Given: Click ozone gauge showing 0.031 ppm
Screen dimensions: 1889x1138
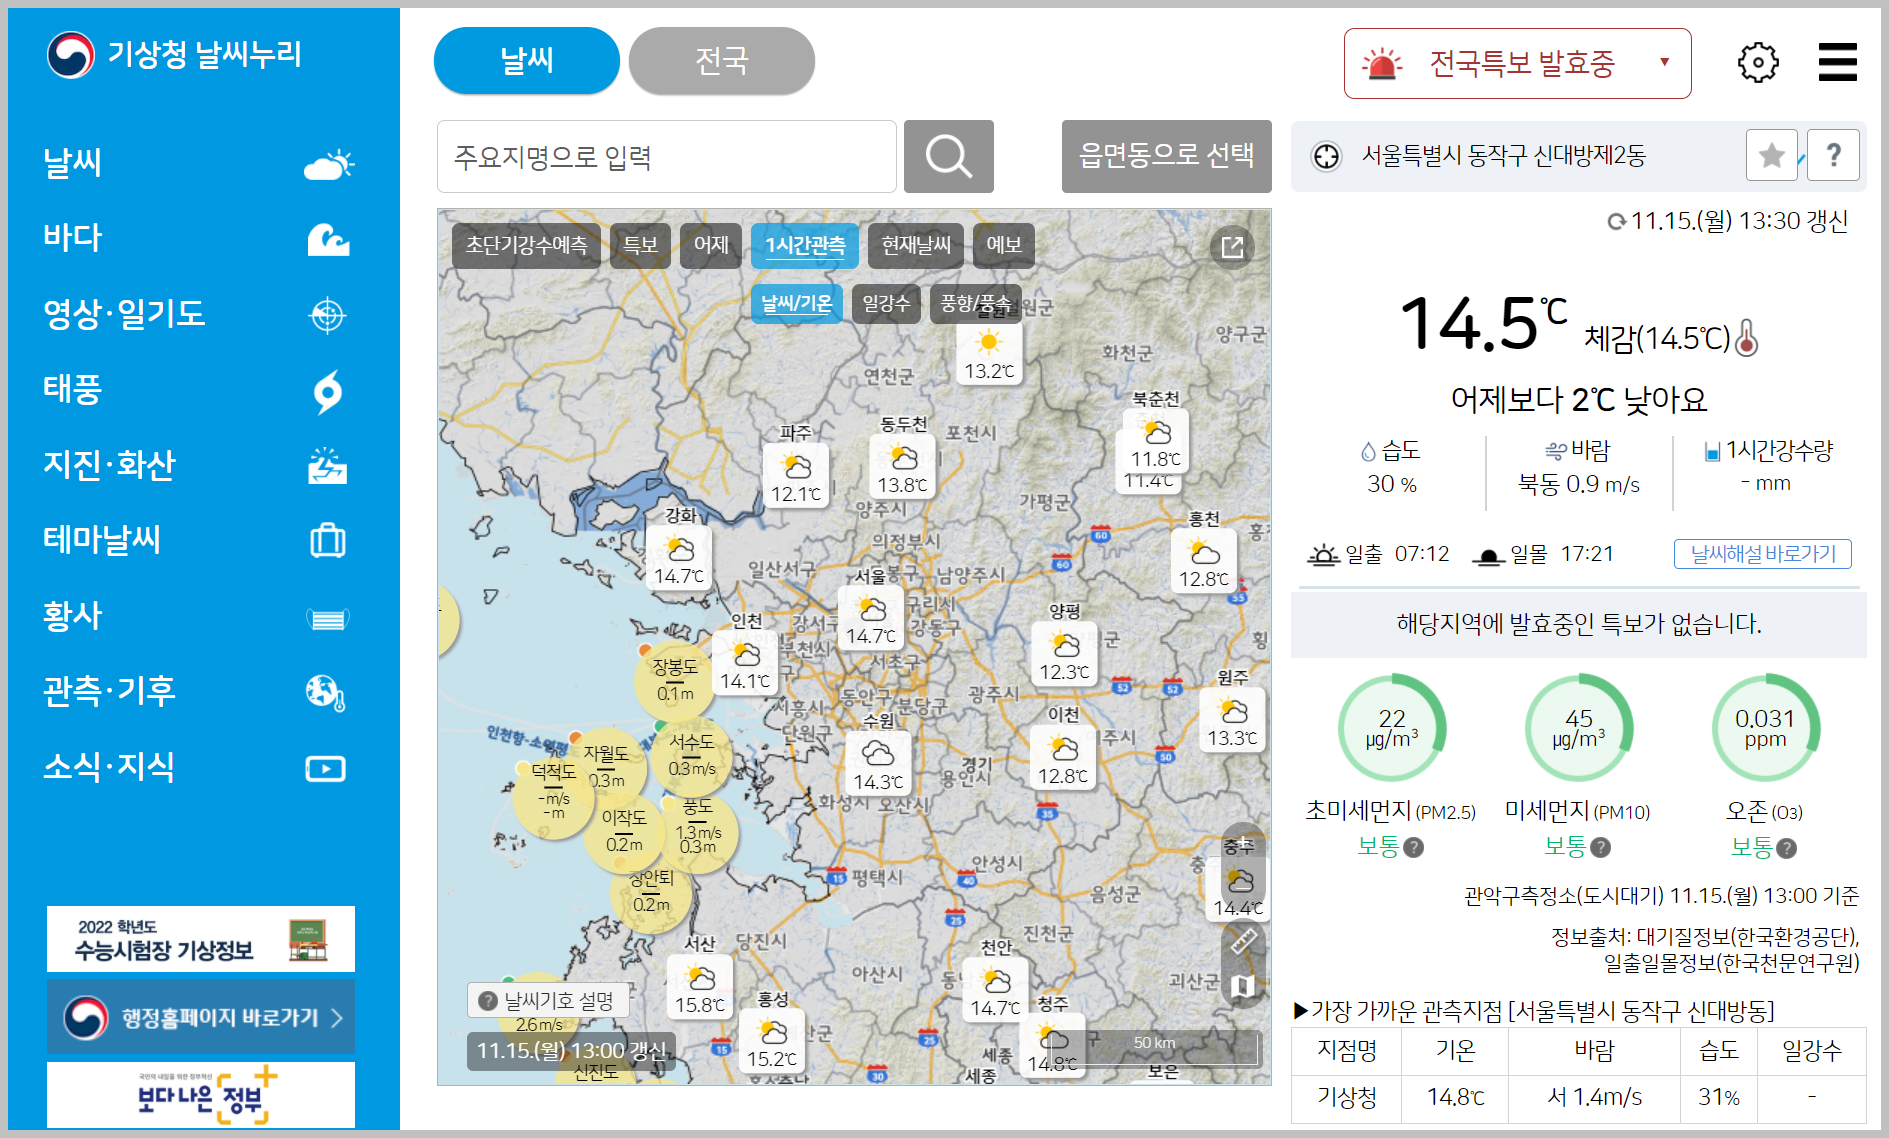Looking at the screenshot, I should tap(1765, 728).
